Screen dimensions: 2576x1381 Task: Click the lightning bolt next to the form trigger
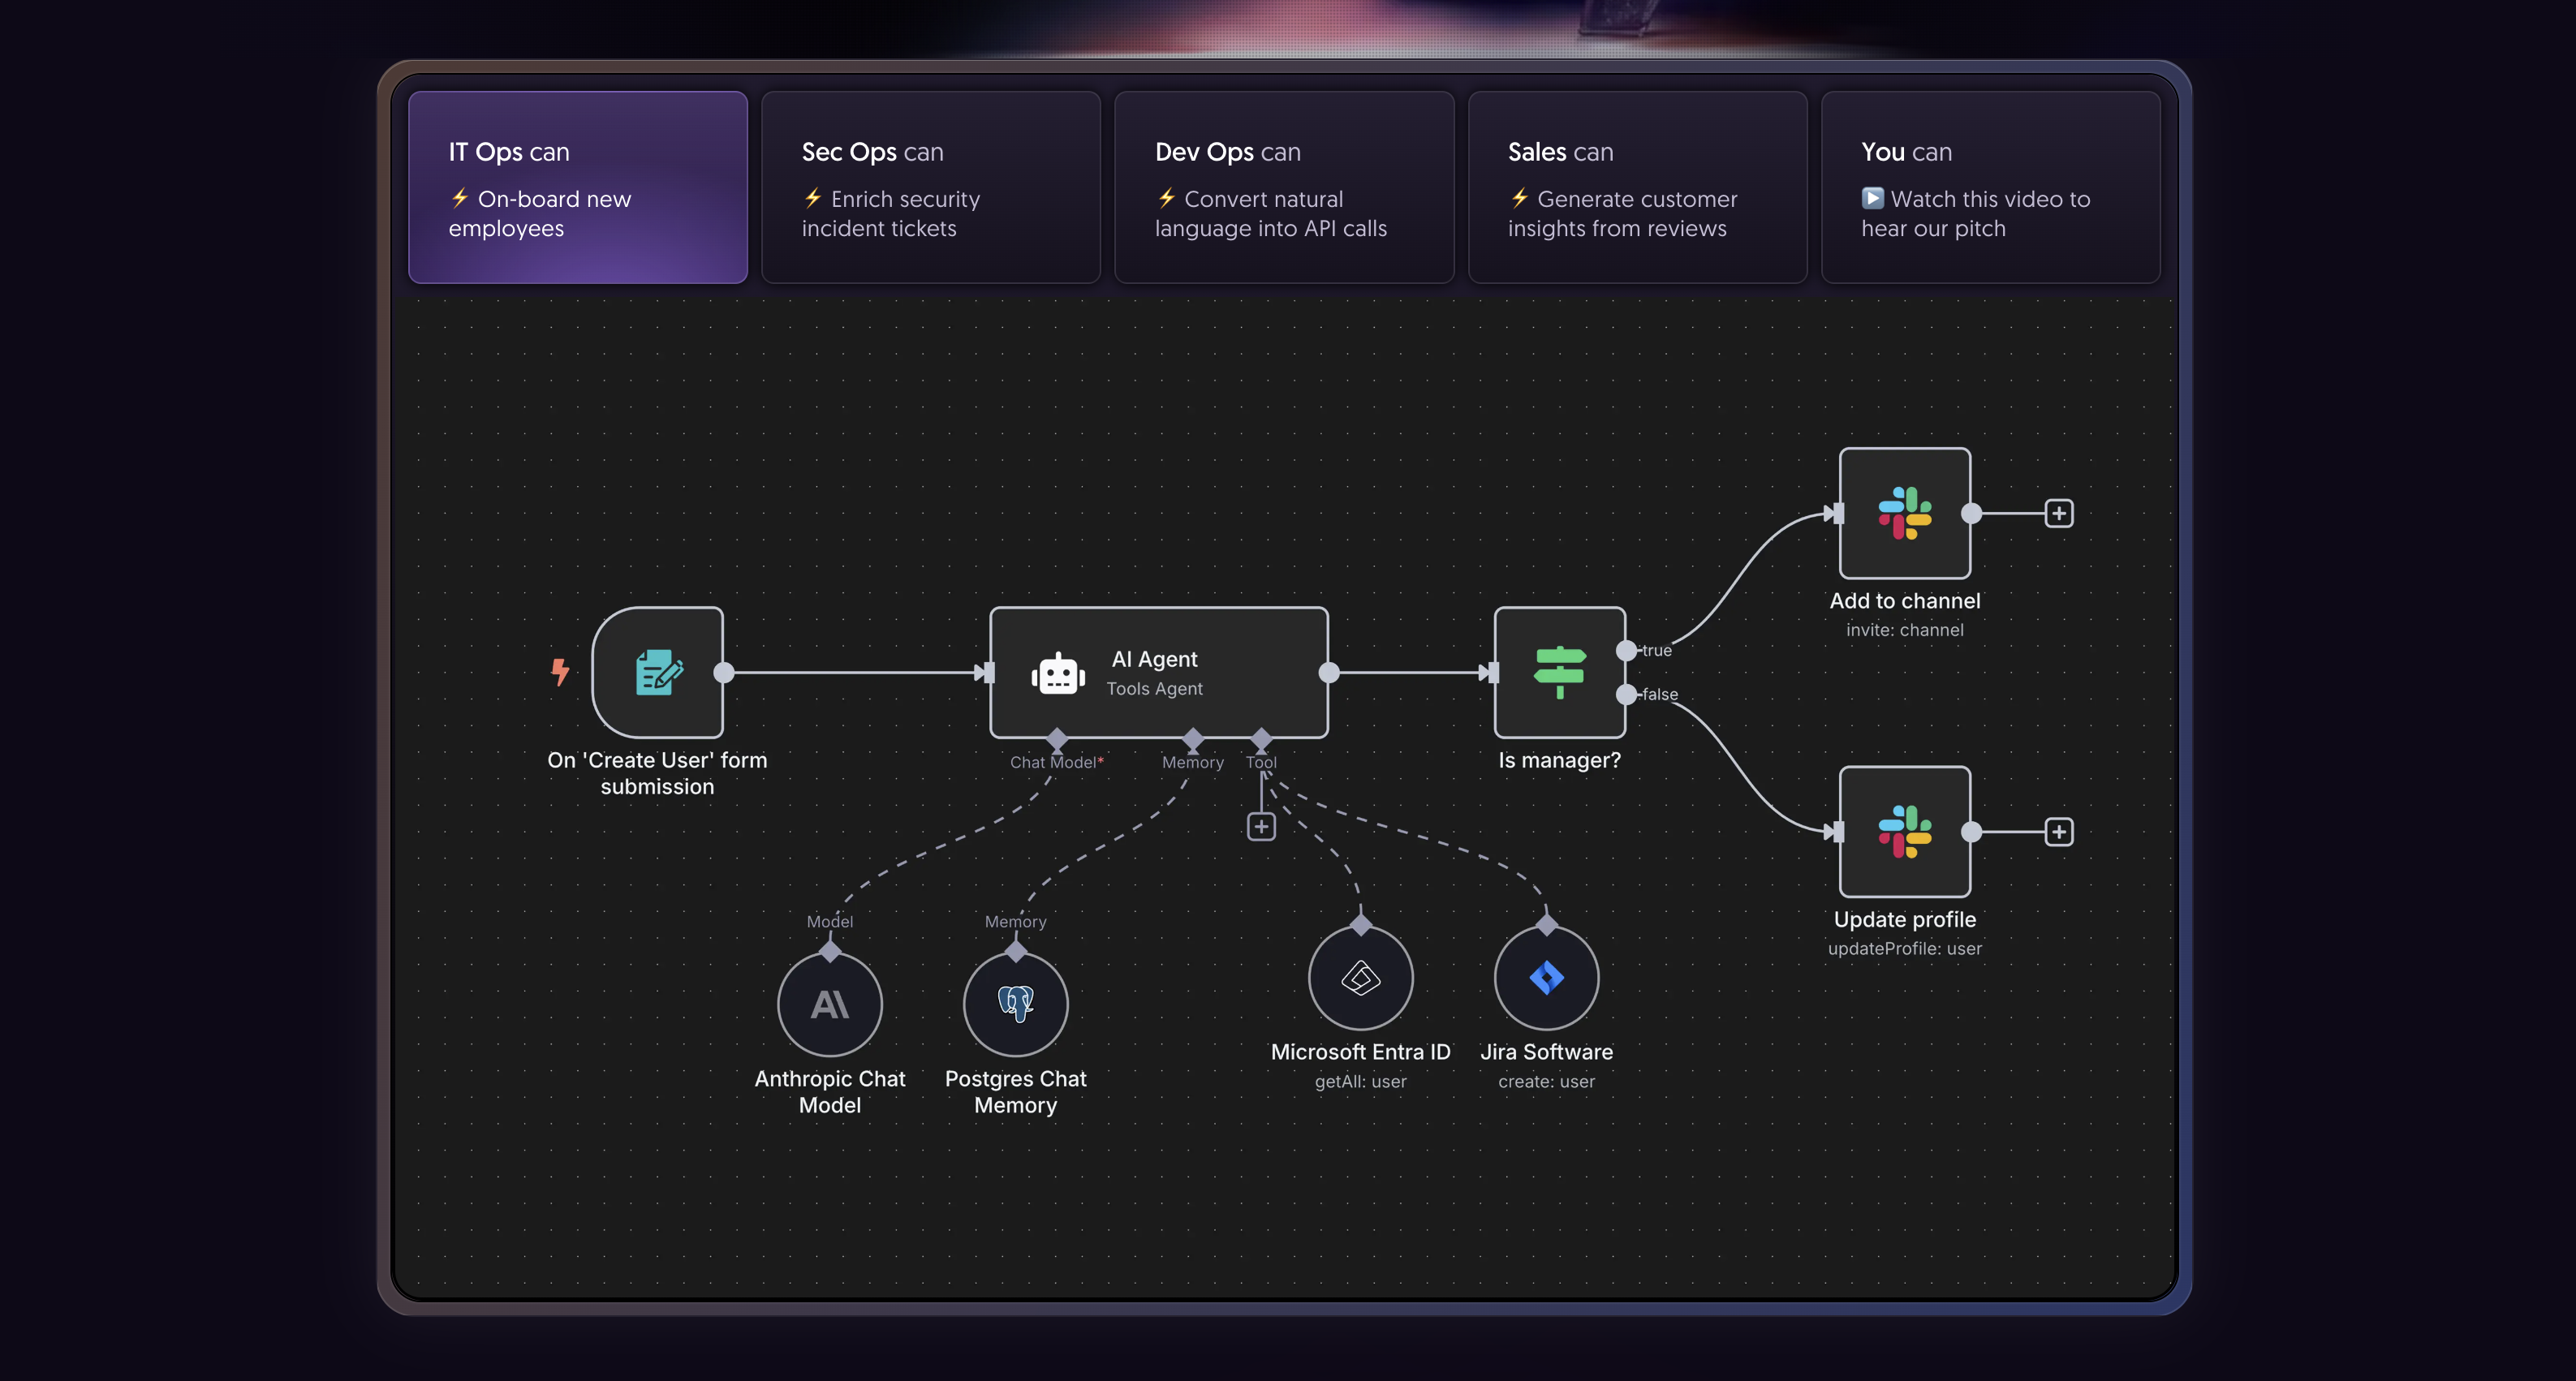[x=560, y=672]
